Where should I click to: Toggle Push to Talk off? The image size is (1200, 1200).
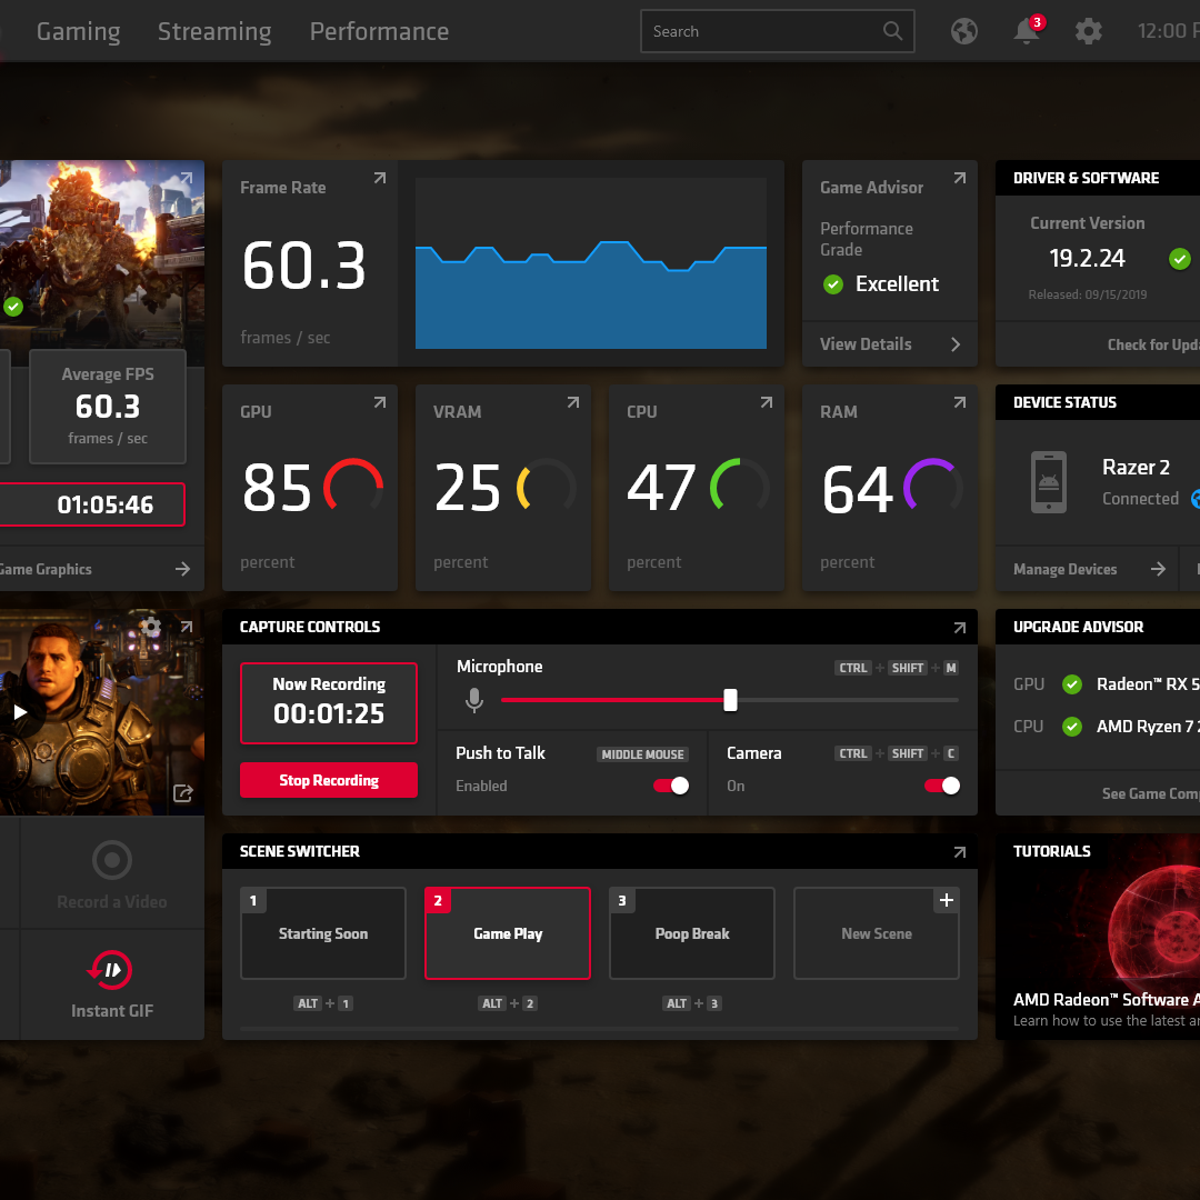[668, 786]
